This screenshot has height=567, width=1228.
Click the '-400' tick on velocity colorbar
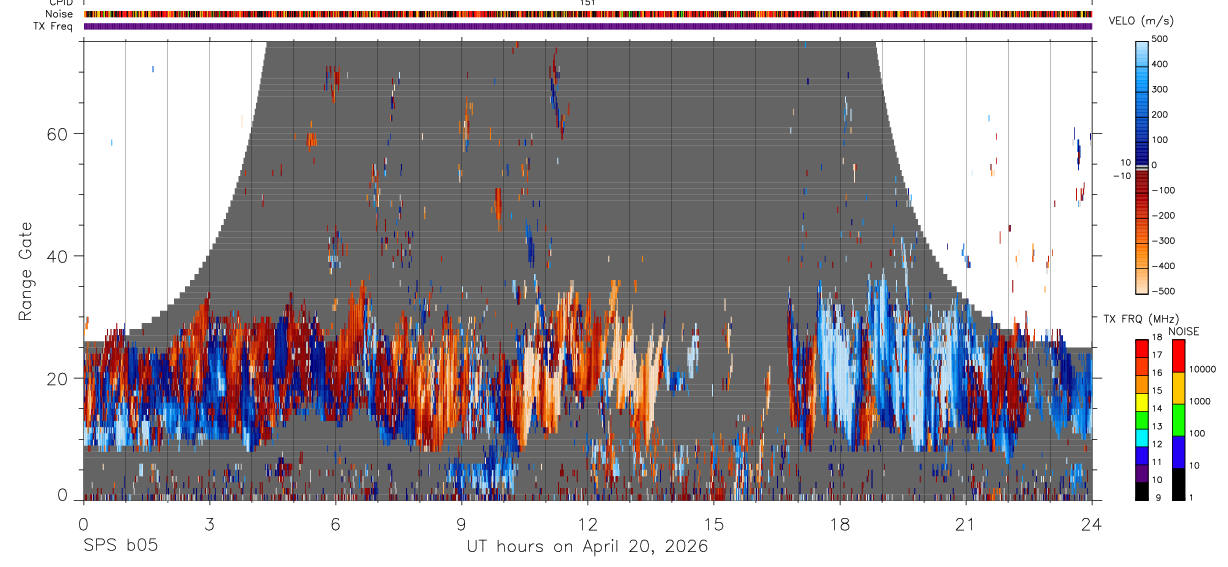pos(1164,266)
